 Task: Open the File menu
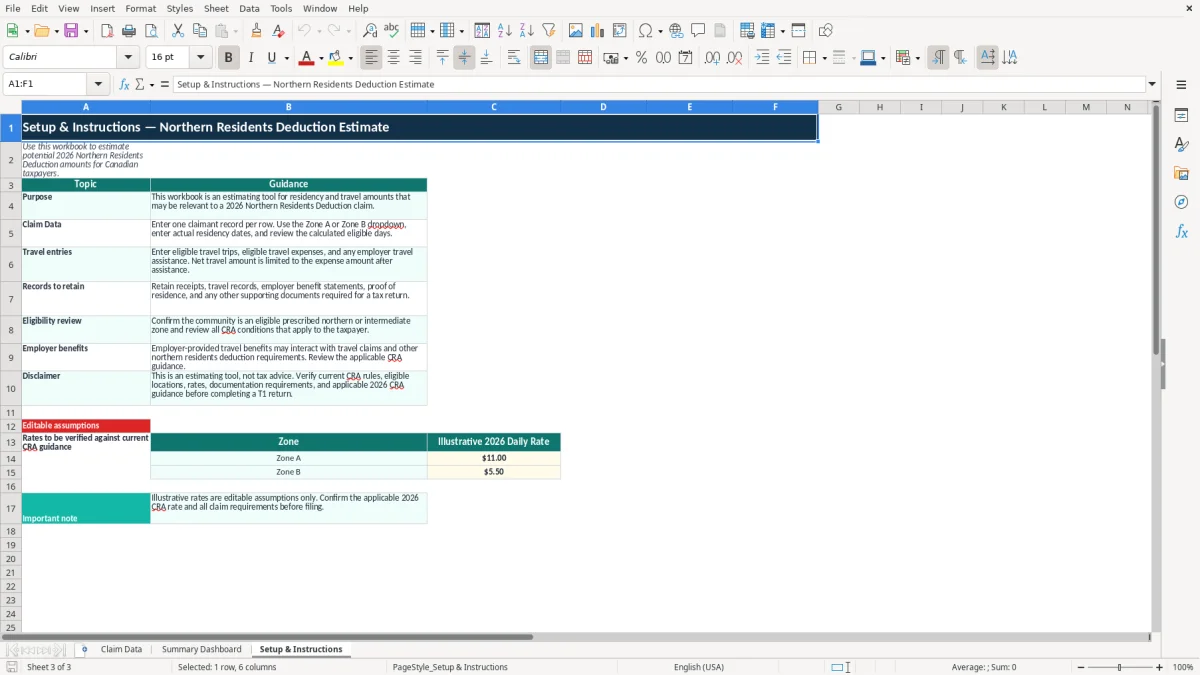point(12,8)
